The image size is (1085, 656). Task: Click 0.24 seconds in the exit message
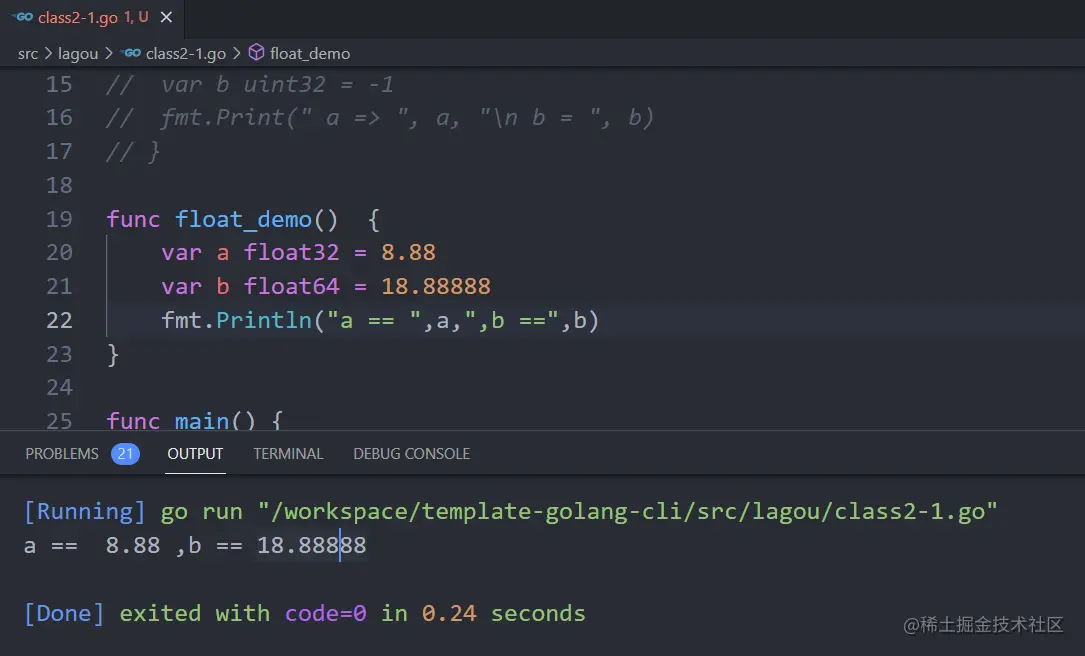click(x=504, y=613)
